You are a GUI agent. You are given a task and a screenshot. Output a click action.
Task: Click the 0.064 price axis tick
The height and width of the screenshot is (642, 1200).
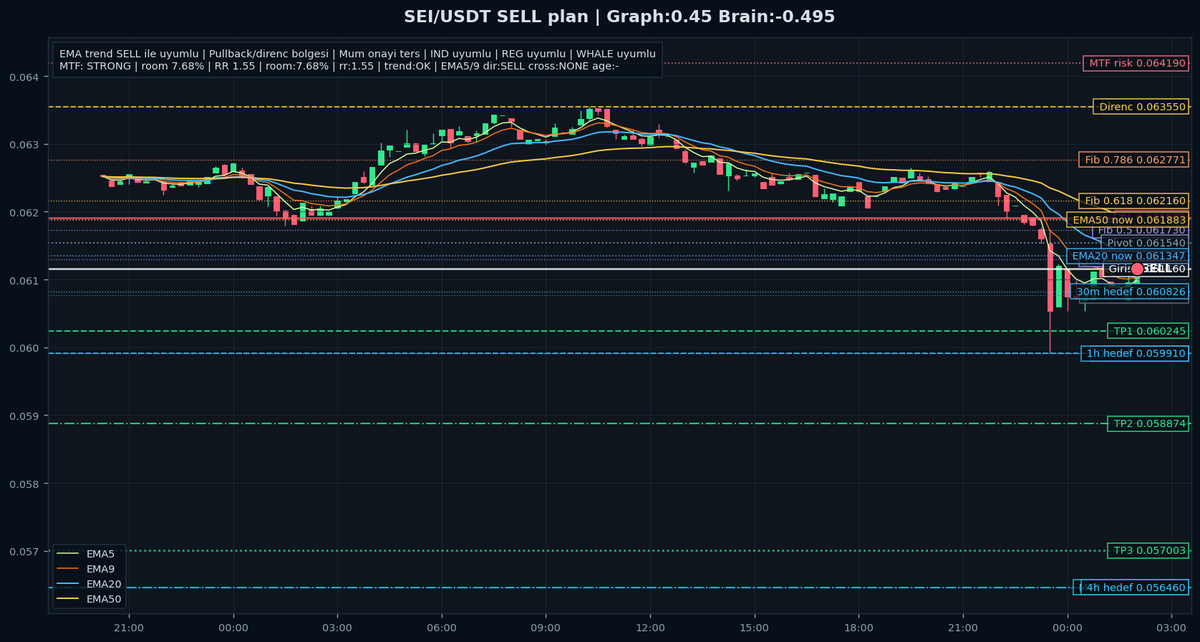pyautogui.click(x=22, y=77)
